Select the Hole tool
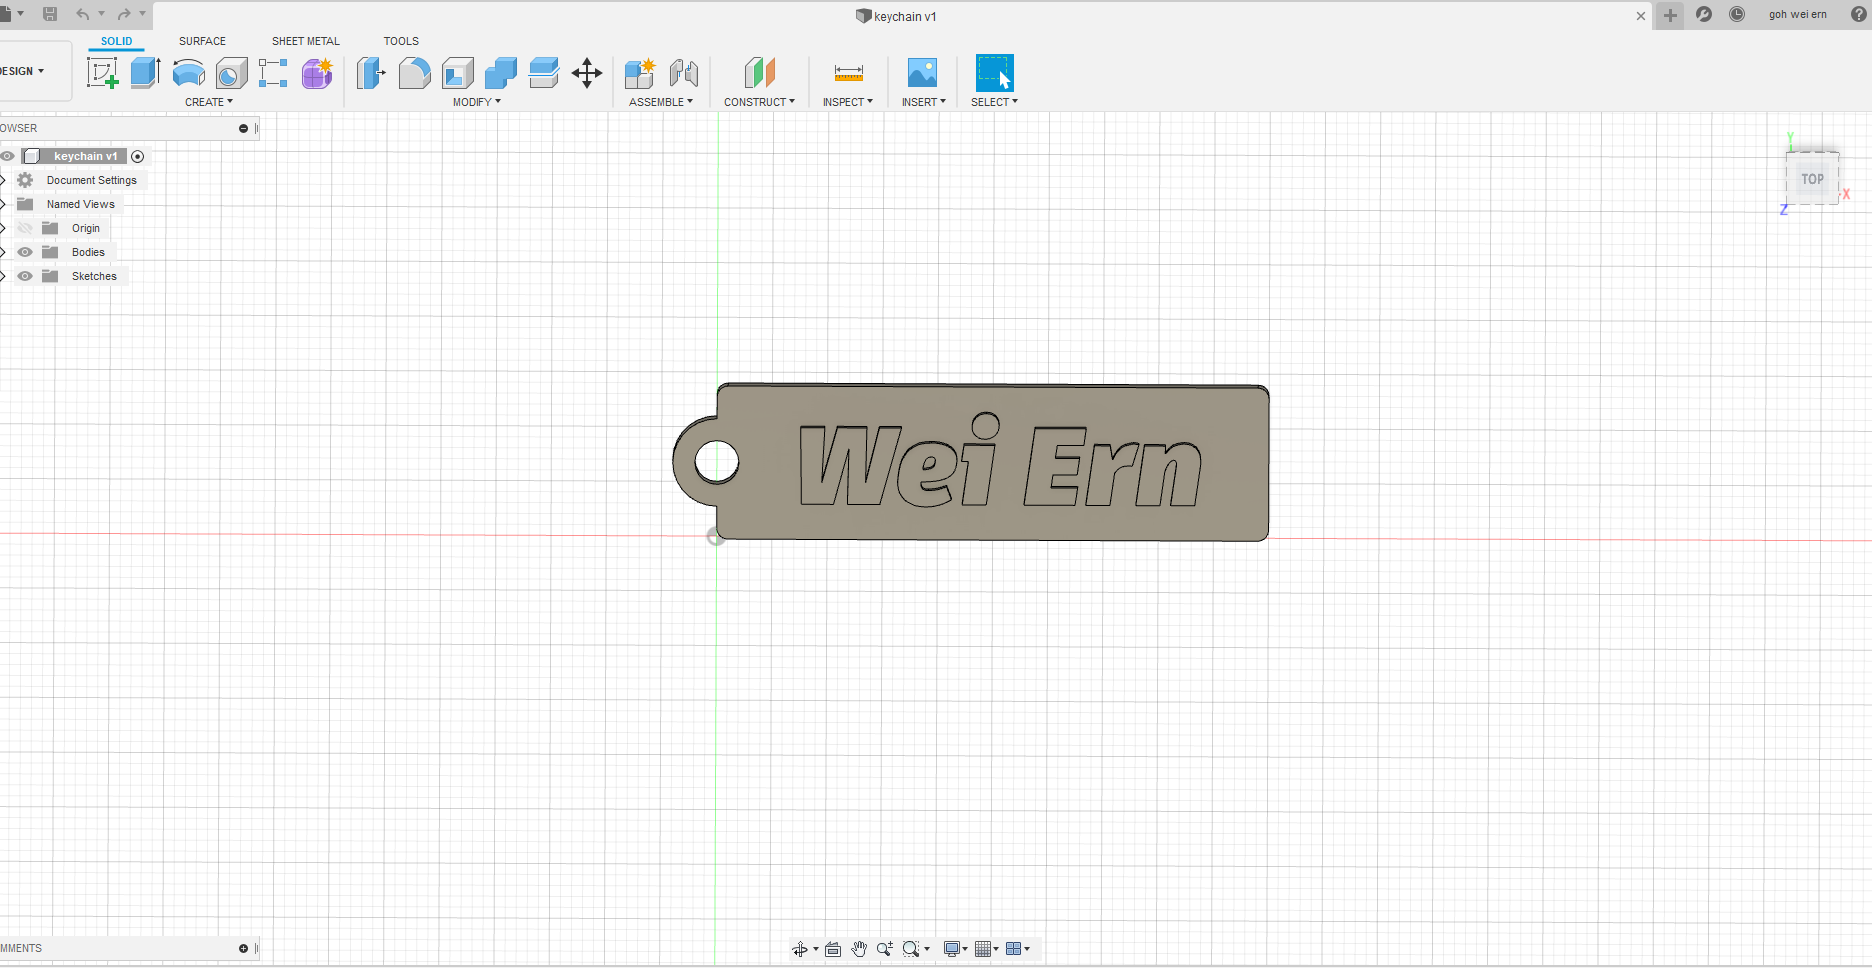This screenshot has width=1872, height=968. [231, 73]
